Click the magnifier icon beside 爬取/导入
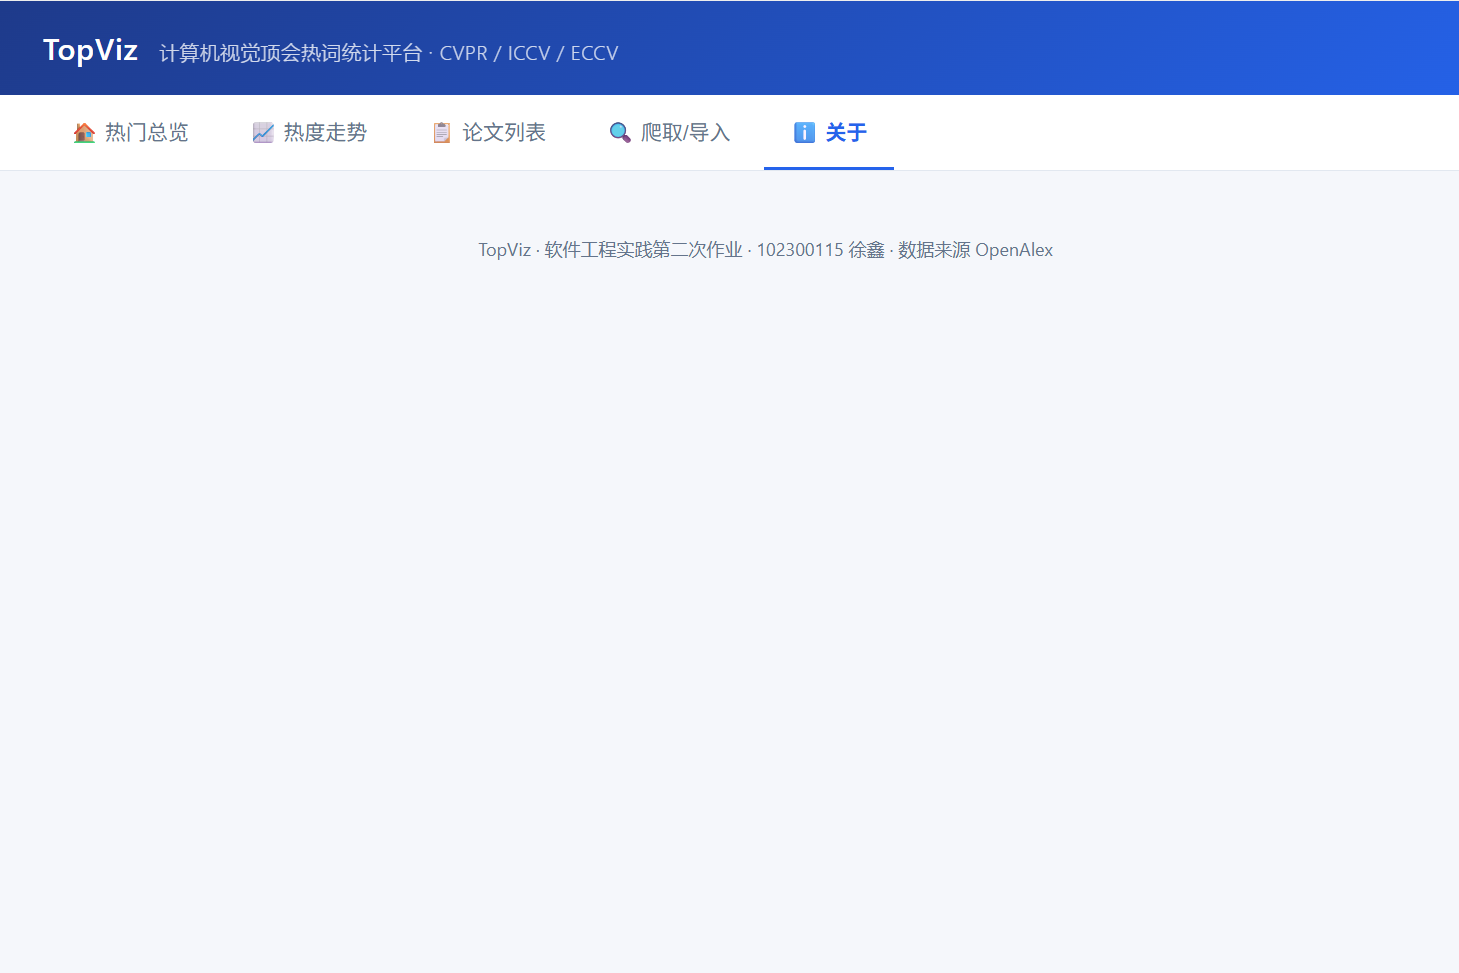The width and height of the screenshot is (1459, 973). [620, 133]
